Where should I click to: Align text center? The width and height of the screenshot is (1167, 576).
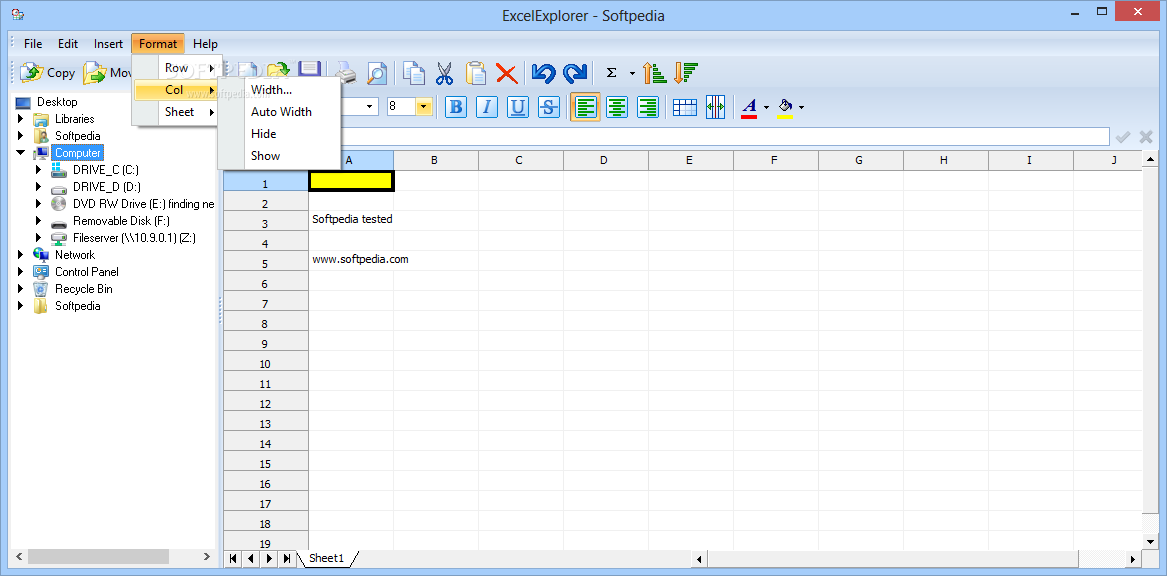(617, 107)
